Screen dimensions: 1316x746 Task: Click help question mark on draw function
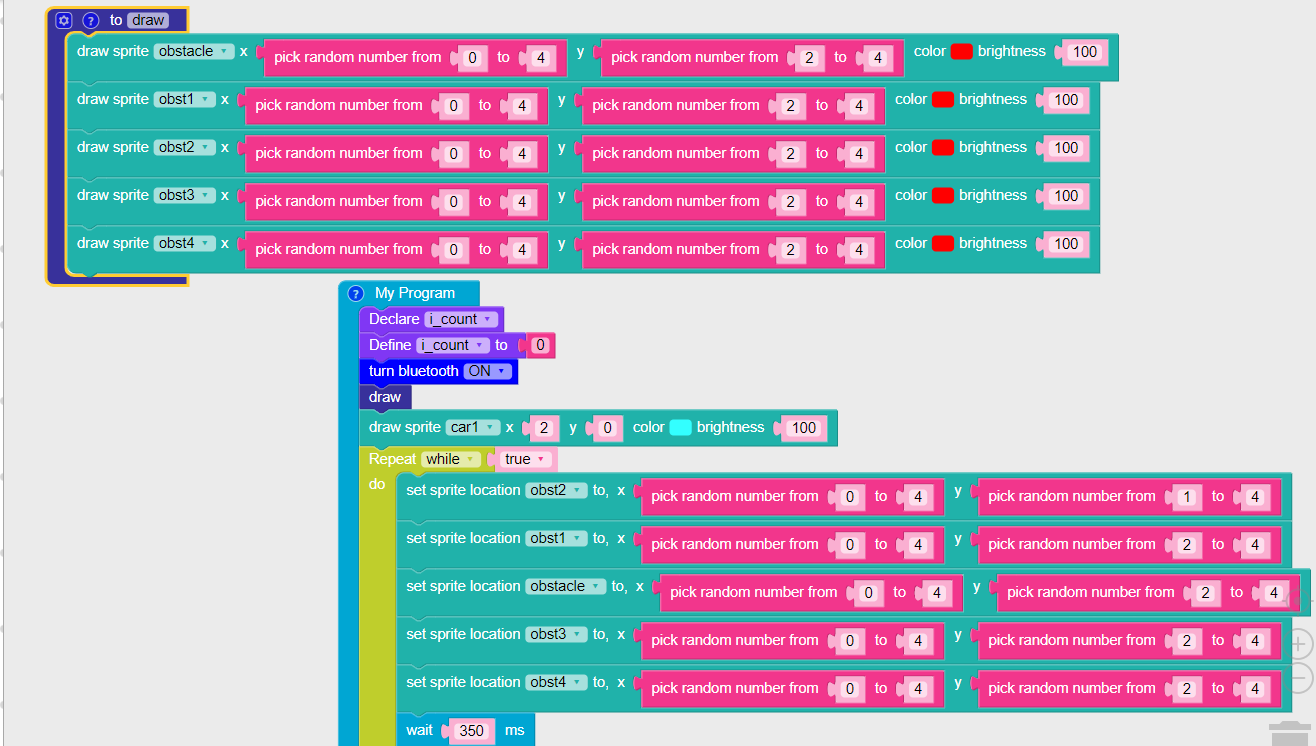[x=91, y=20]
